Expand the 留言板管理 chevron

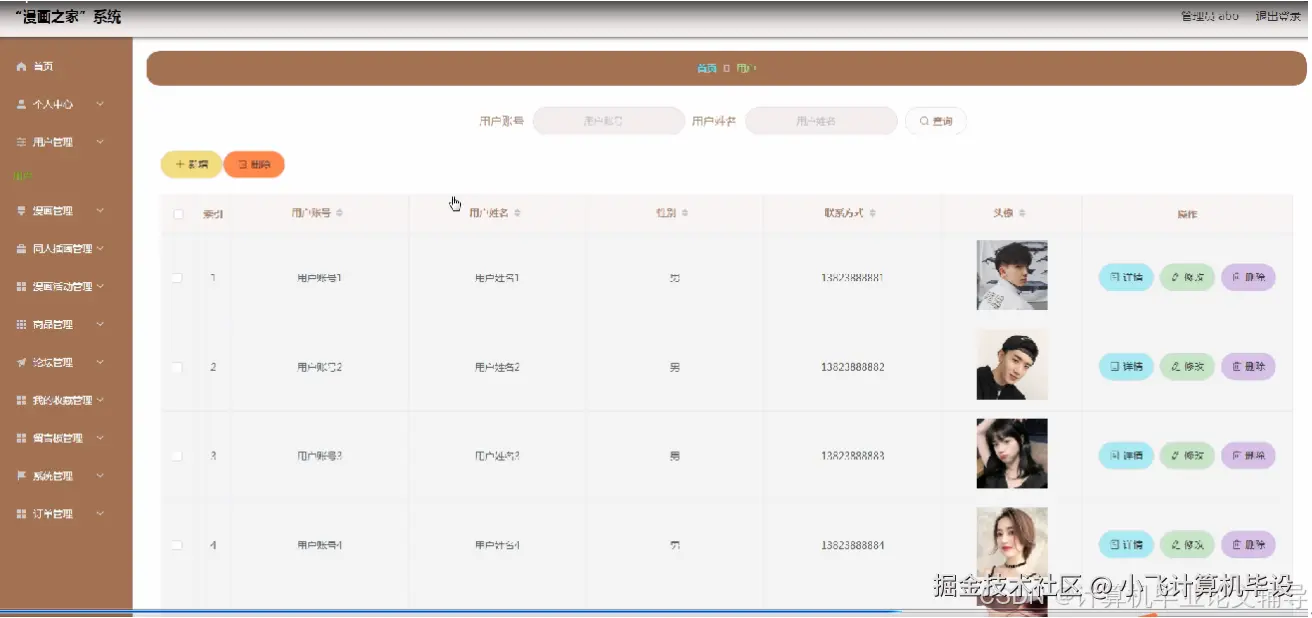pos(100,438)
